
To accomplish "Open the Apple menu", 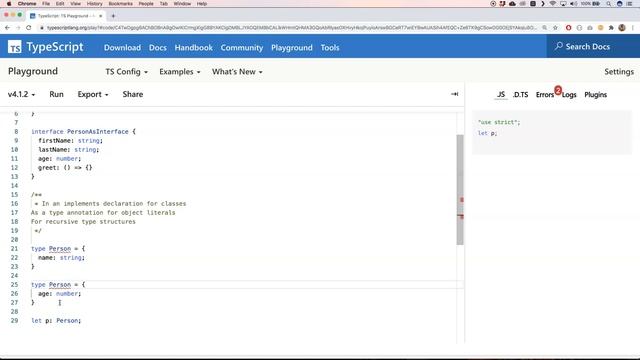I will (9, 4).
